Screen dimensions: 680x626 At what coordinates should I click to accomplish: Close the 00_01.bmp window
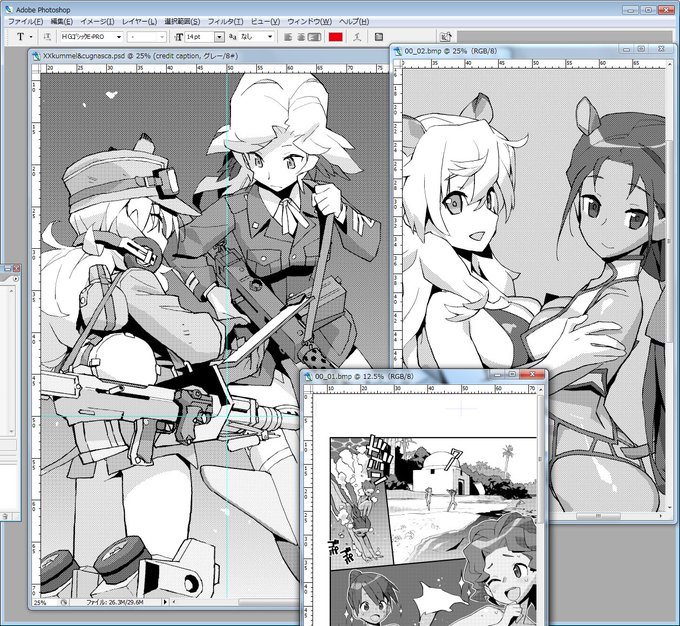(x=532, y=374)
